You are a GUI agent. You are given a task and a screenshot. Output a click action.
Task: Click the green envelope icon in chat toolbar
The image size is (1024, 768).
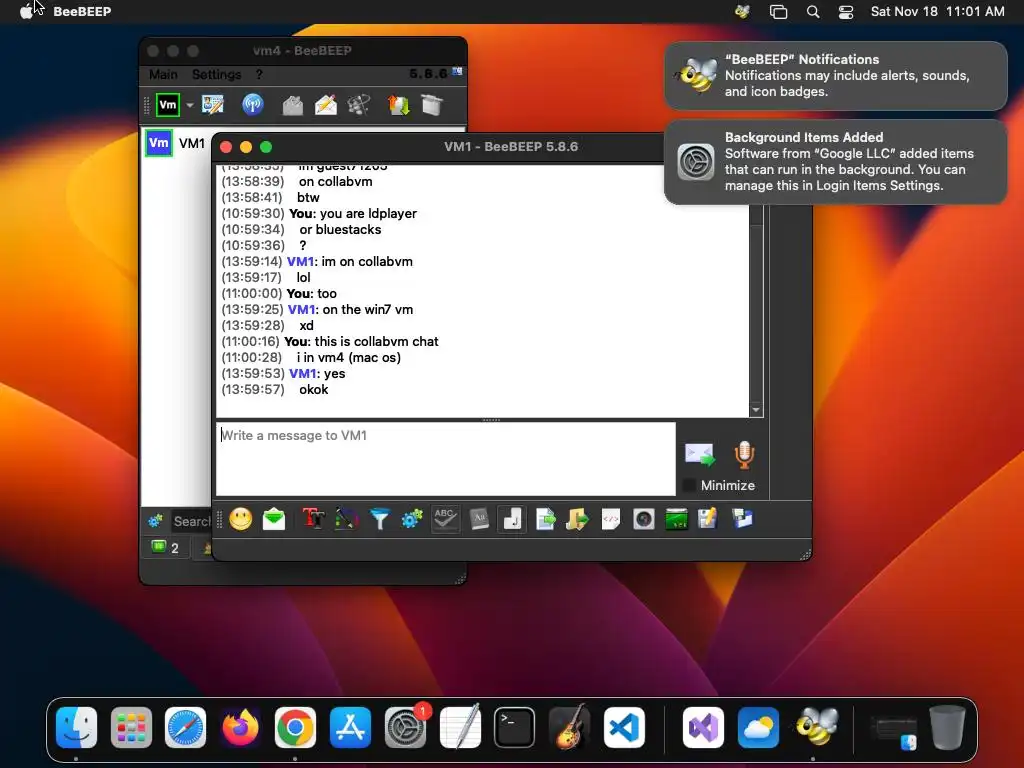pos(274,519)
